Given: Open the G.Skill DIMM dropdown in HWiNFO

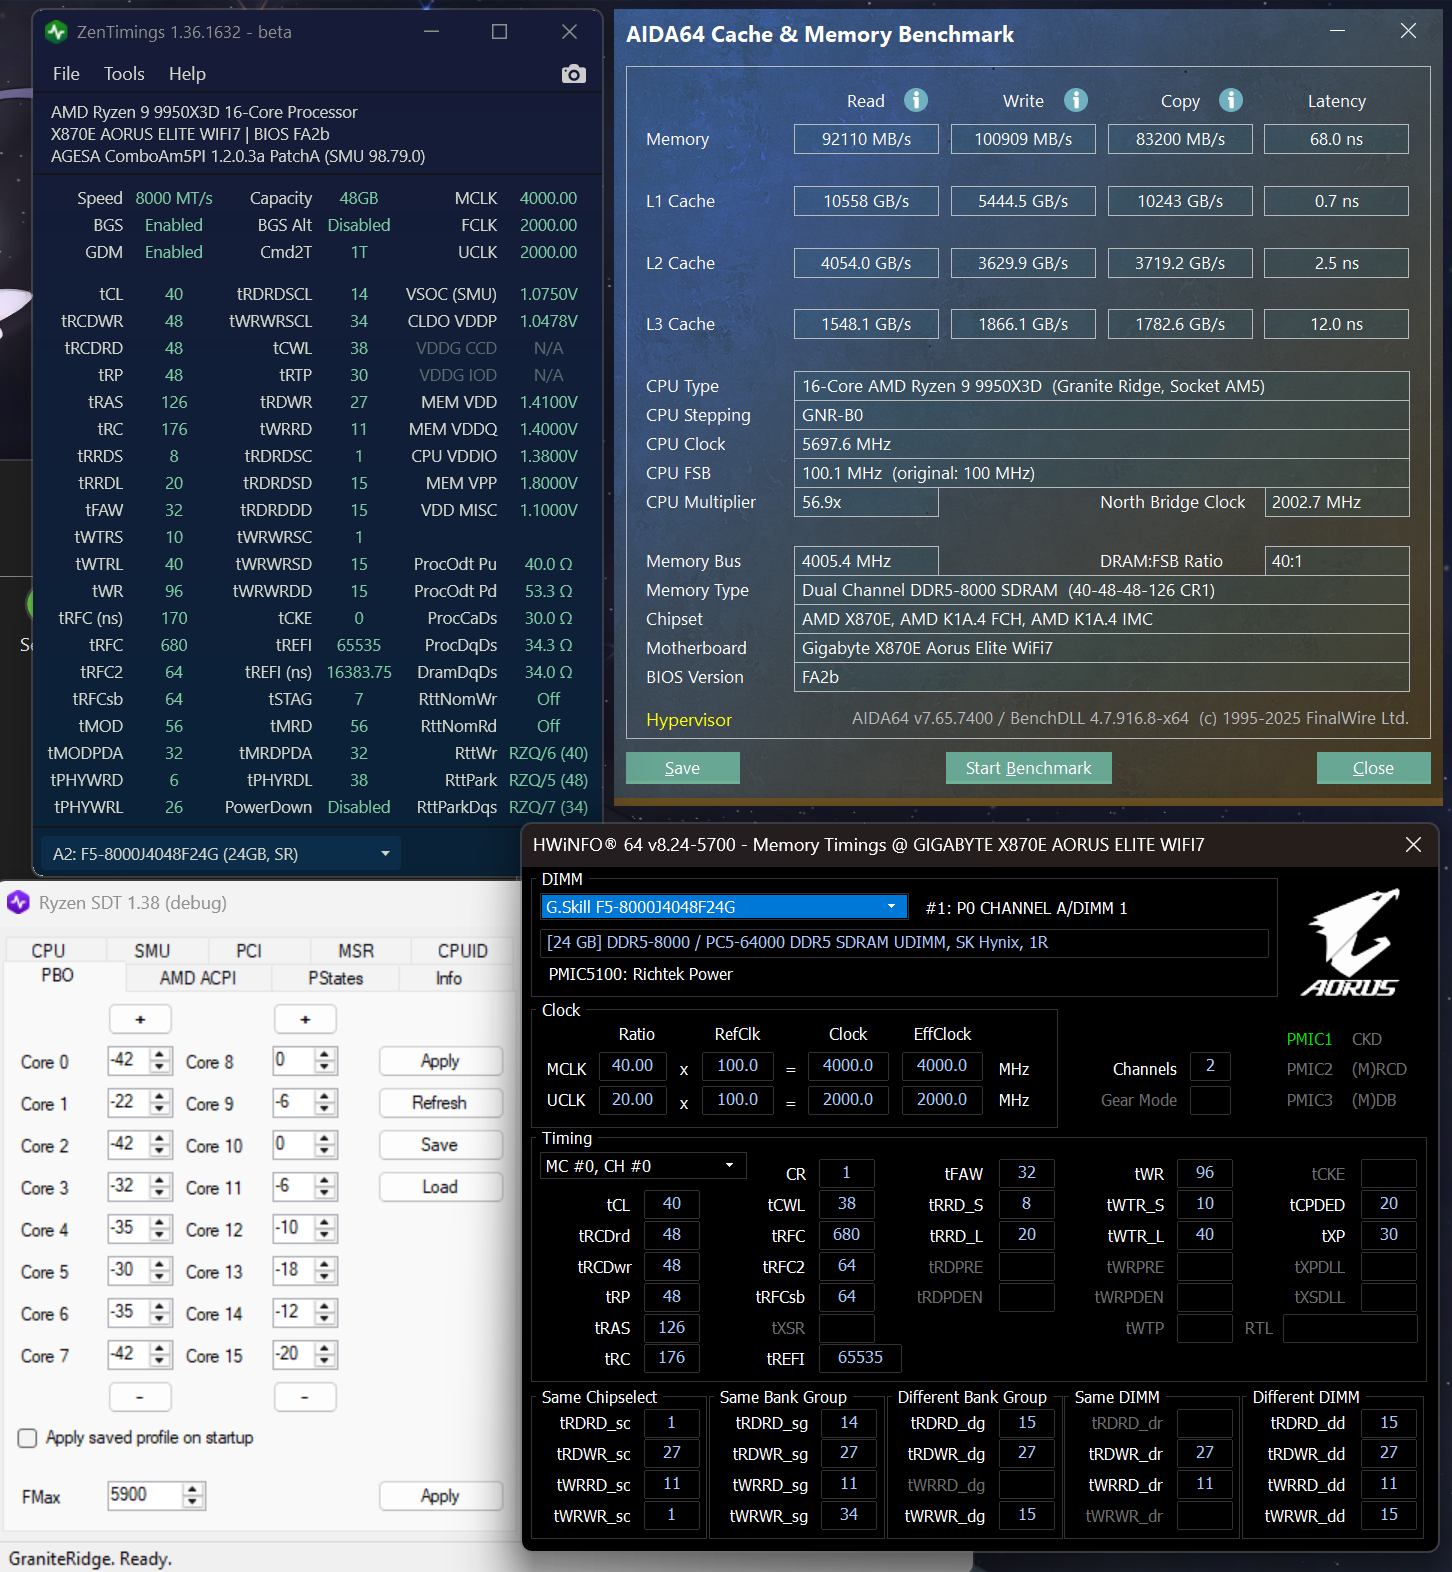Looking at the screenshot, I should pyautogui.click(x=724, y=907).
